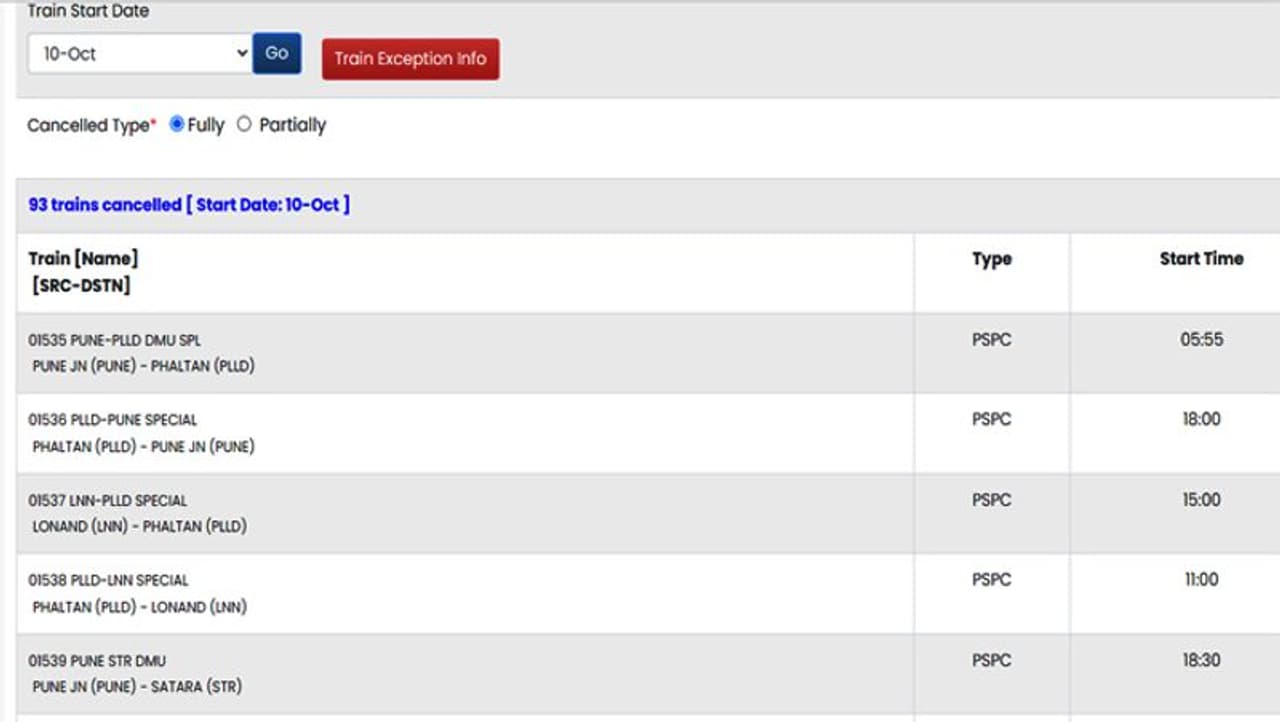This screenshot has width=1280, height=722.
Task: Click the 18:00 start time cell
Action: (1201, 420)
